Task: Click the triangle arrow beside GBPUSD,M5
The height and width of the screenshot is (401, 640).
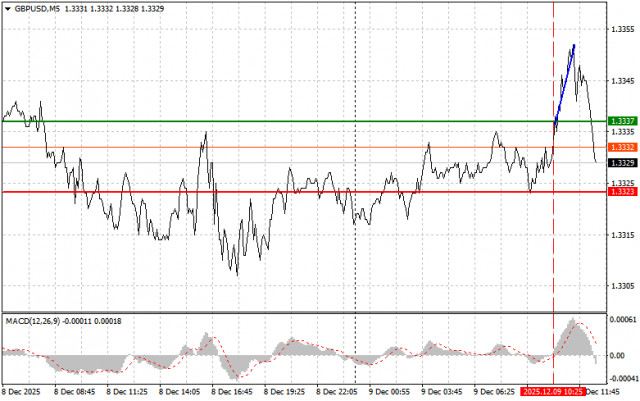Action: click(x=8, y=9)
